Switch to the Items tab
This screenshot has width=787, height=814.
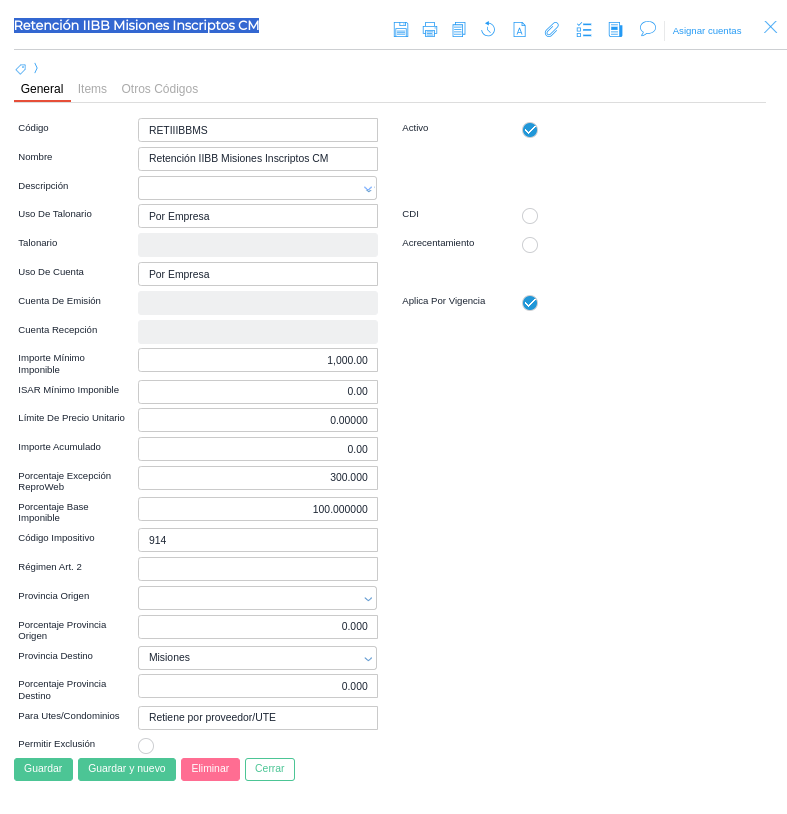92,89
